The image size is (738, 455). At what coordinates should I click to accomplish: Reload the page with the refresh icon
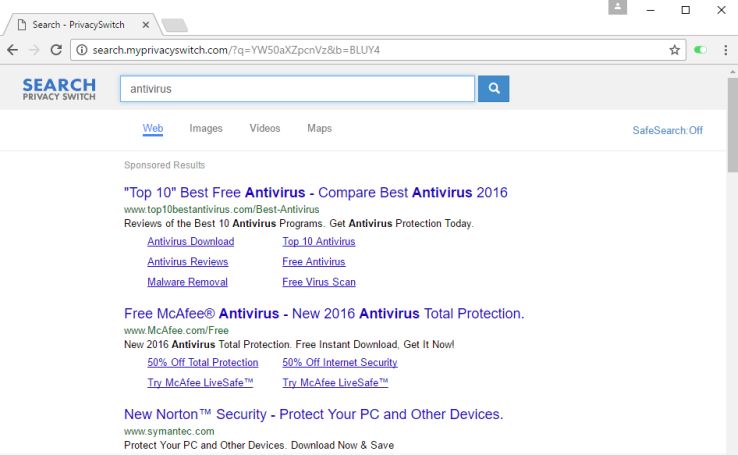[x=56, y=49]
